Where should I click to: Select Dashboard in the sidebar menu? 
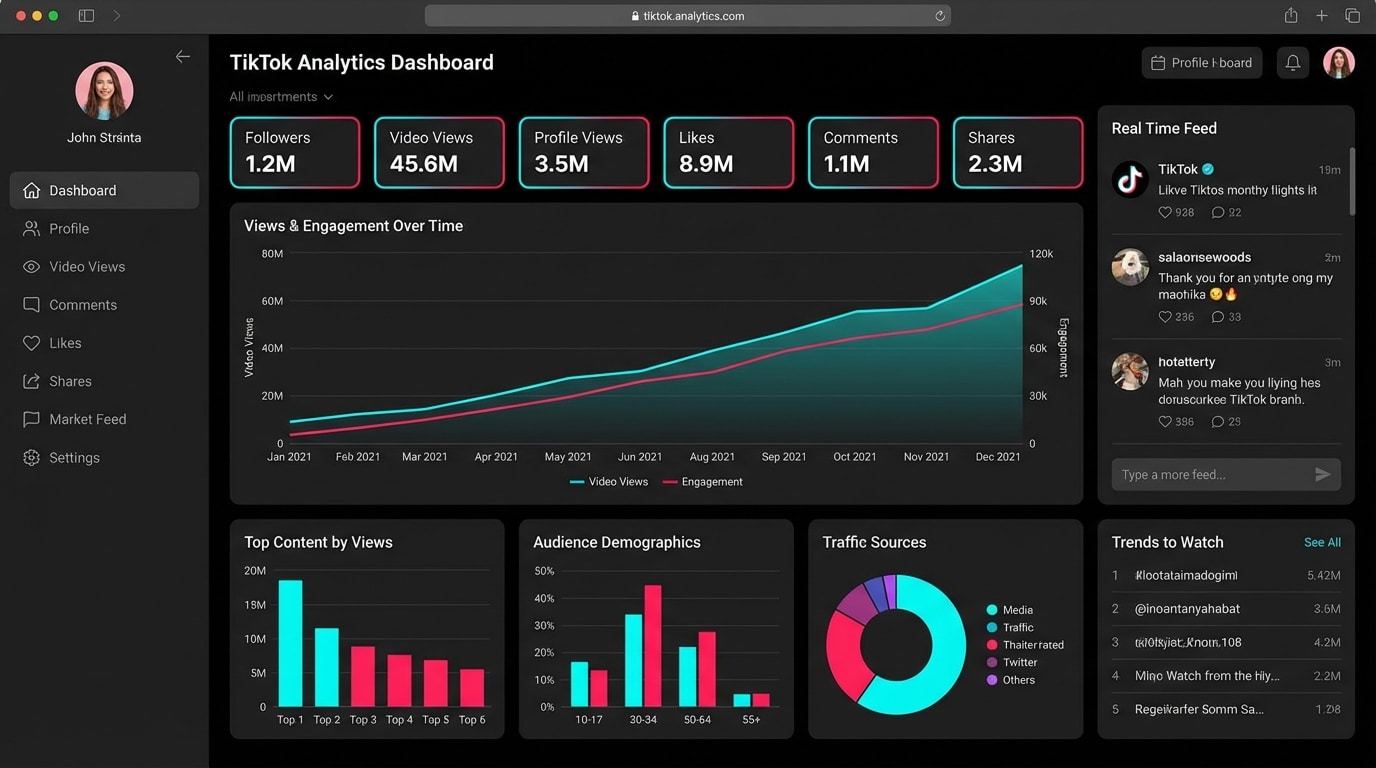point(104,190)
